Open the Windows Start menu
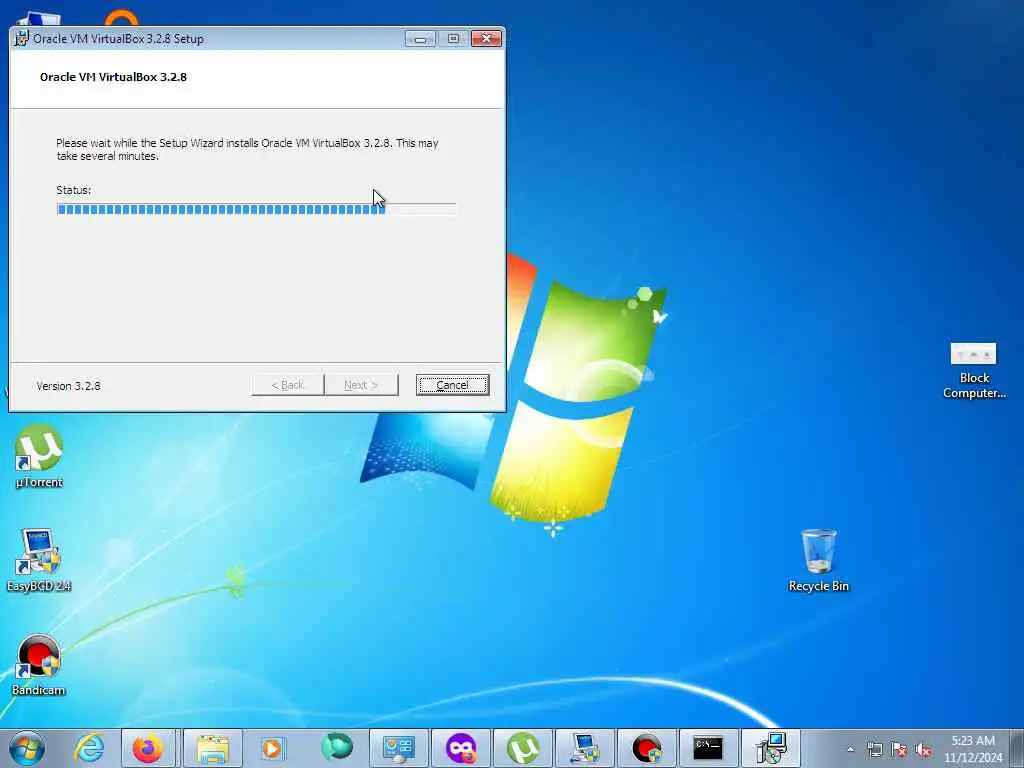The width and height of the screenshot is (1024, 768). [27, 748]
